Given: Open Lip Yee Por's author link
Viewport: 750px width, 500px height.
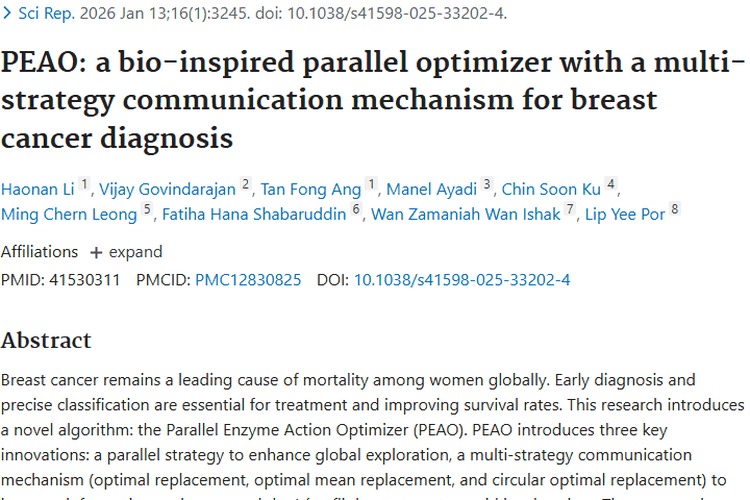Looking at the screenshot, I should pos(625,214).
